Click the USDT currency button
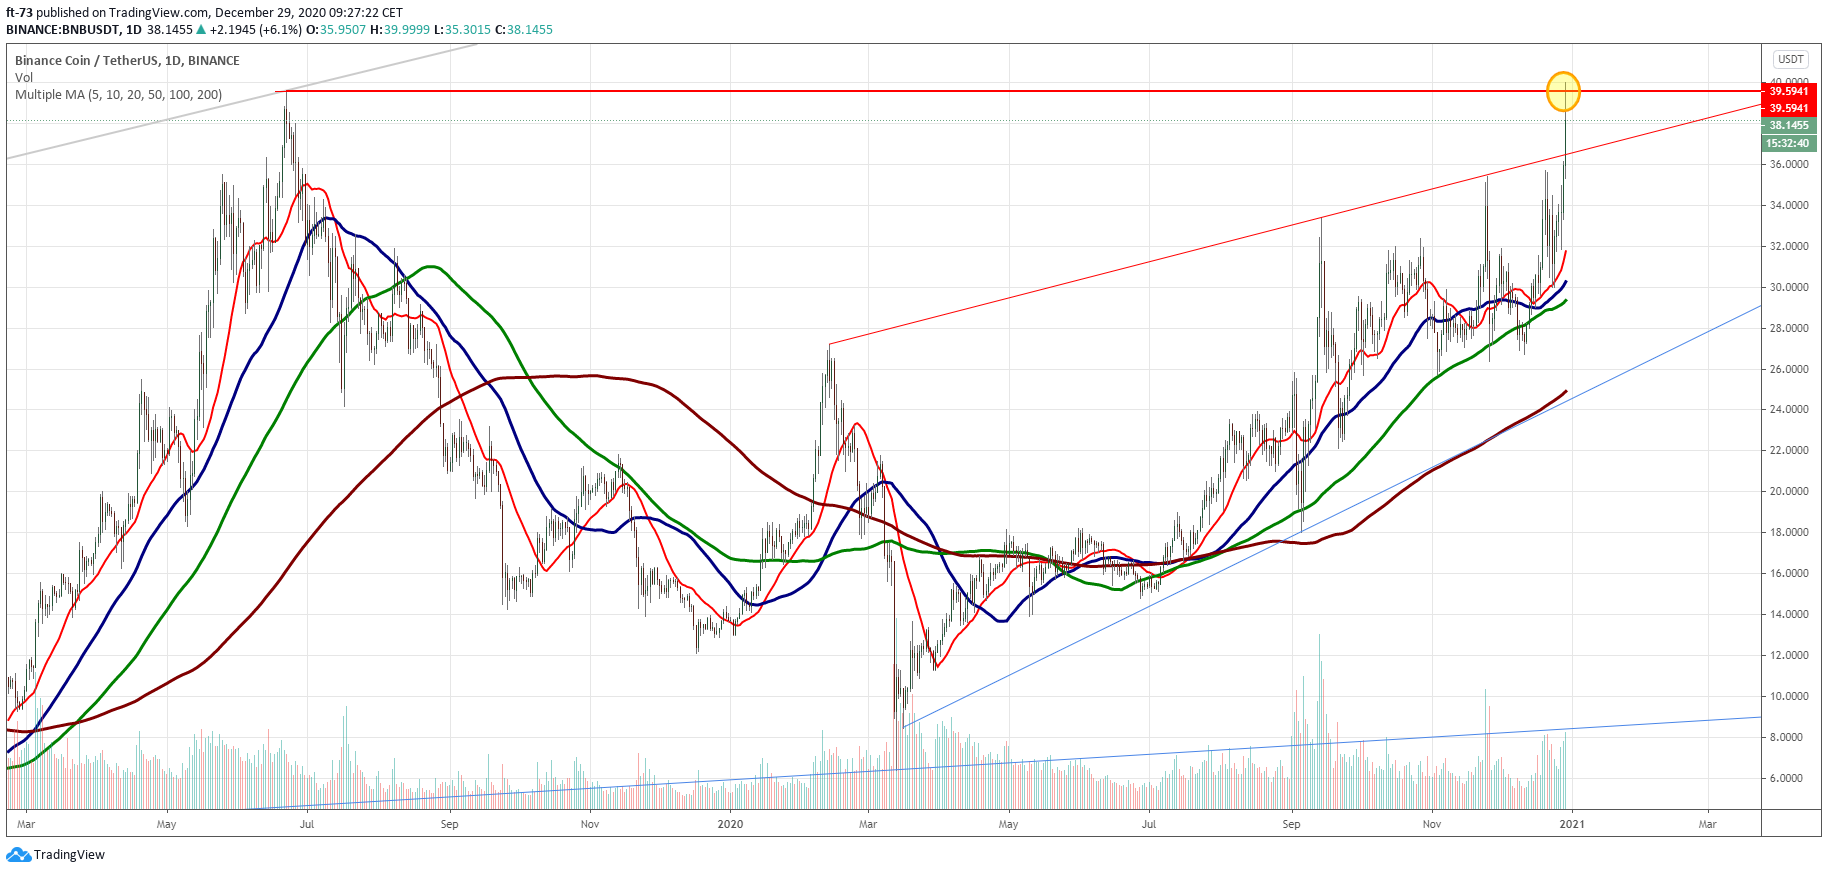Image resolution: width=1828 pixels, height=873 pixels. click(x=1790, y=60)
